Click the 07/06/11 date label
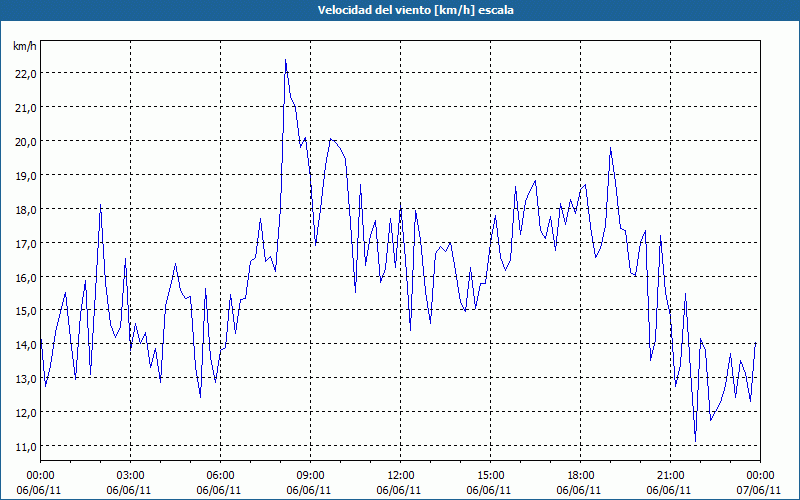 click(759, 490)
